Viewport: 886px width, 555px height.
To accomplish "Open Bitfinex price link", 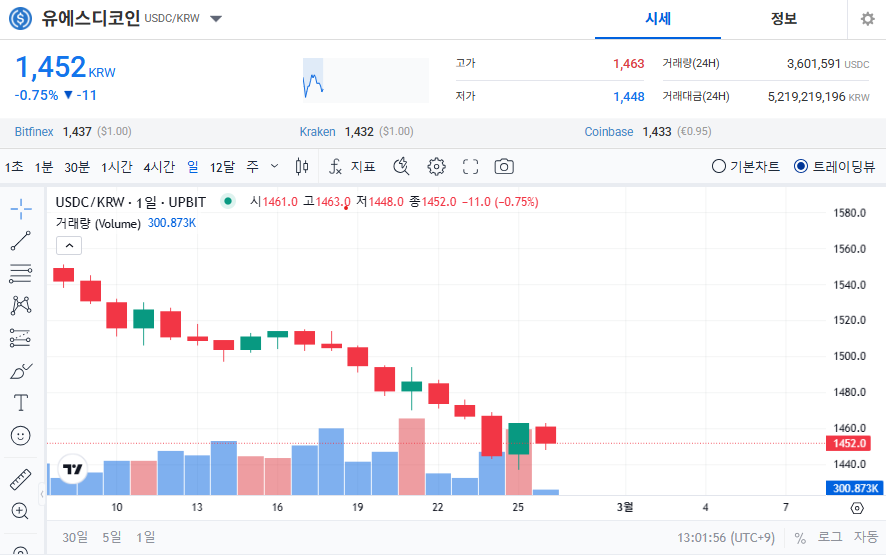I will pyautogui.click(x=34, y=132).
